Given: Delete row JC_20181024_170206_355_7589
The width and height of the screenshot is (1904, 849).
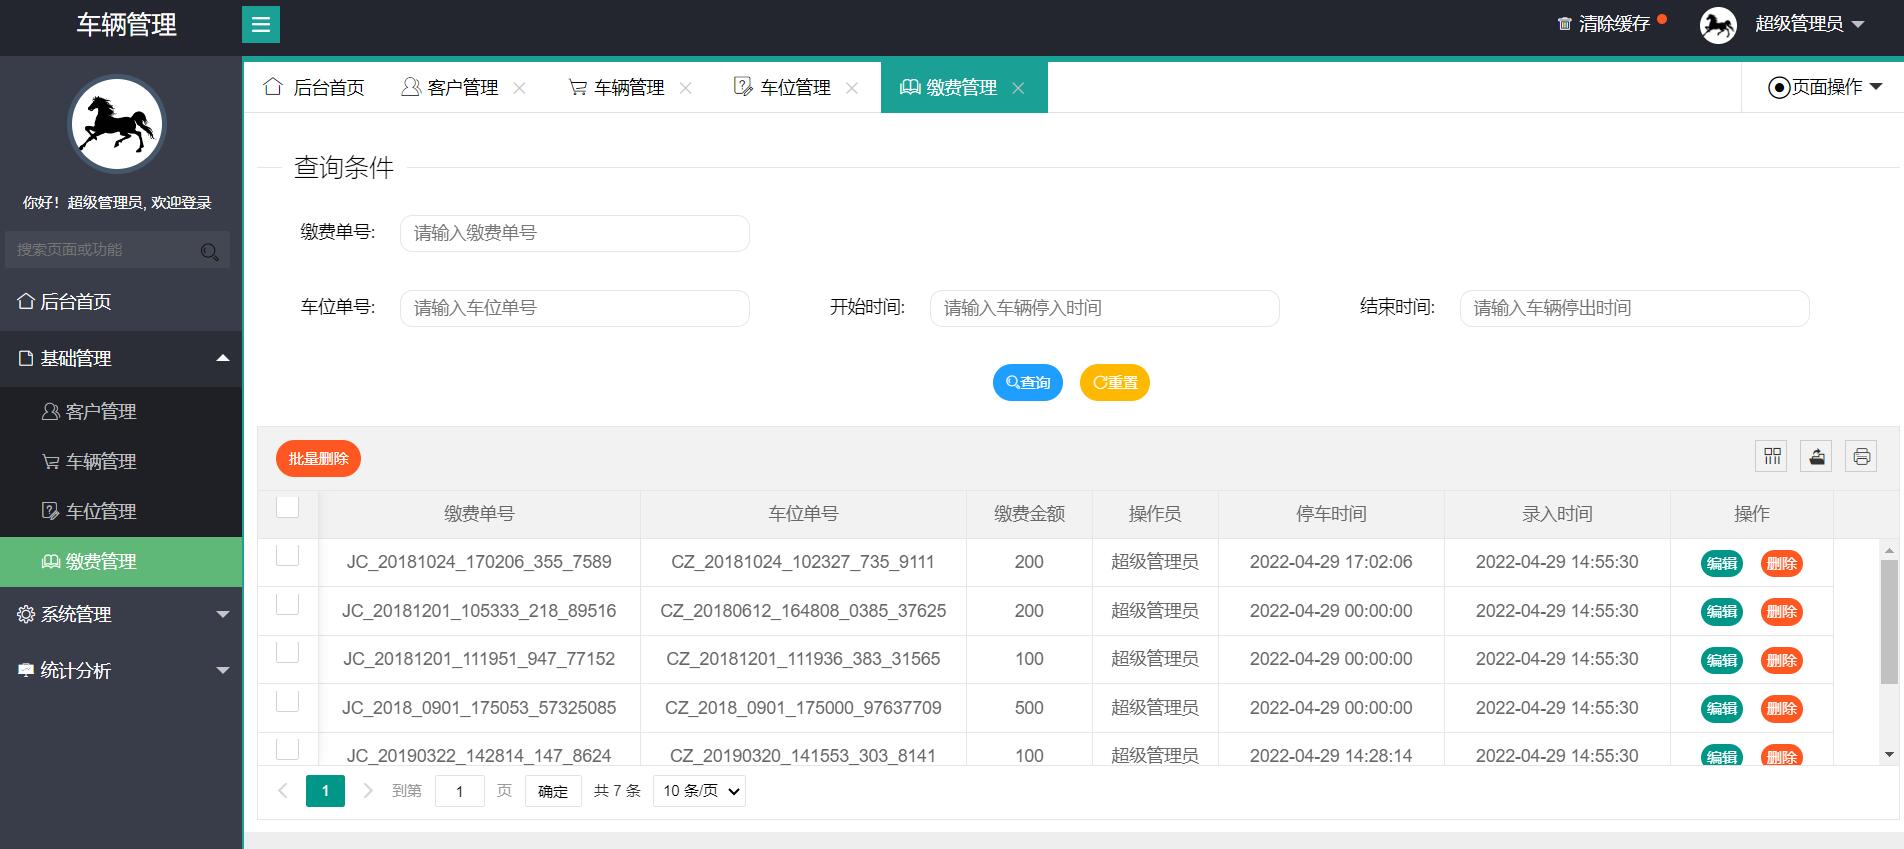Looking at the screenshot, I should point(1782,563).
